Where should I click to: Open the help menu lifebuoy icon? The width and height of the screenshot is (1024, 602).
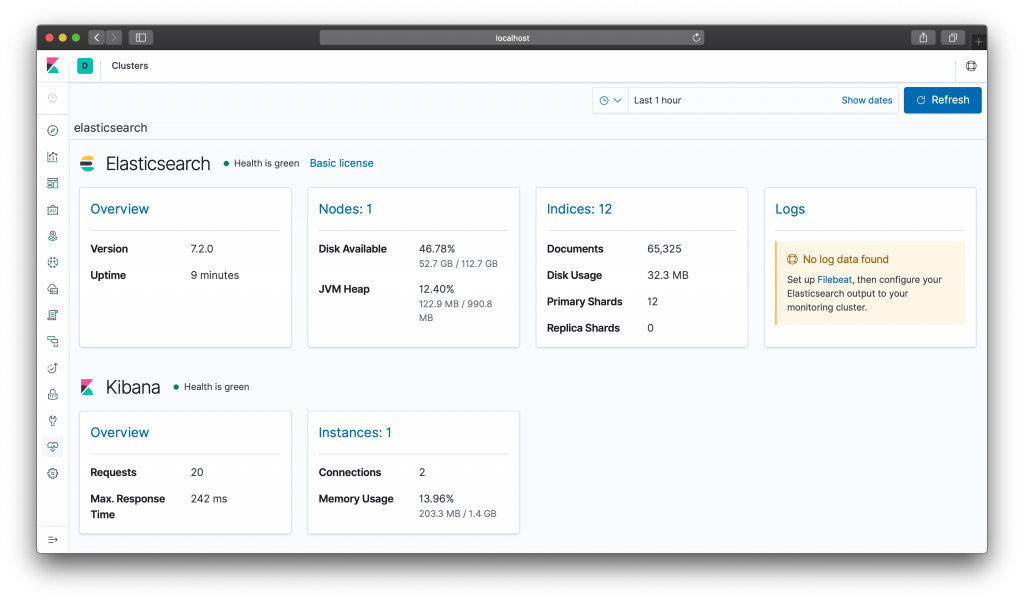click(x=971, y=66)
